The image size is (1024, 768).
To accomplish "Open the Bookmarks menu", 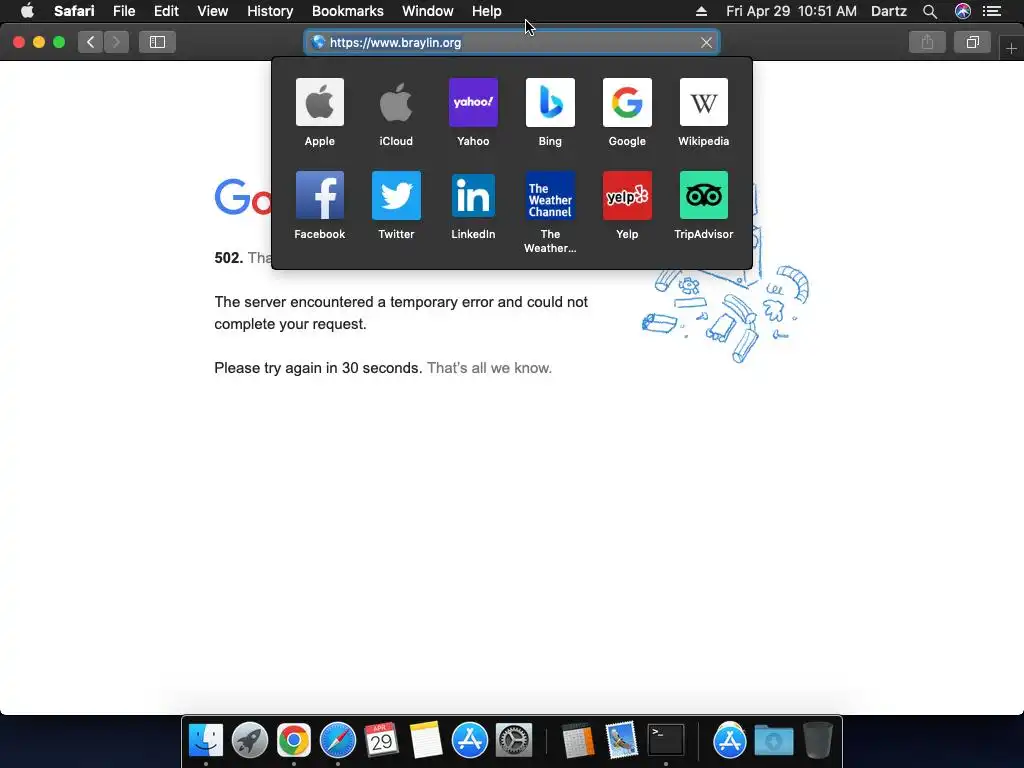I will click(x=347, y=11).
